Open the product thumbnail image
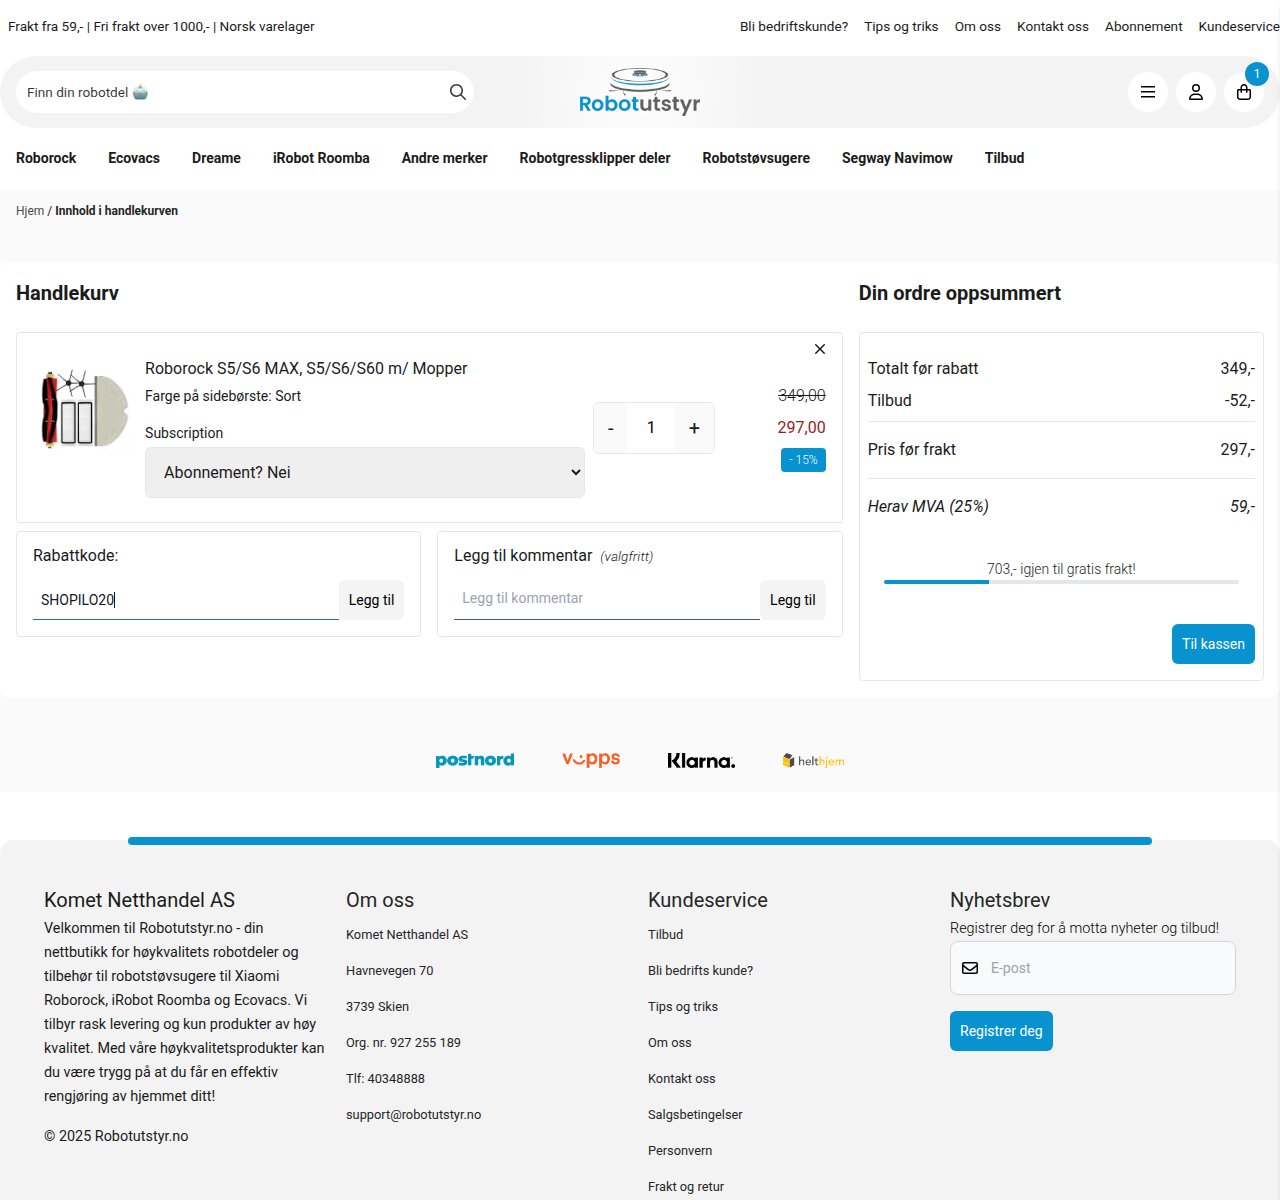This screenshot has width=1280, height=1200. (x=84, y=409)
